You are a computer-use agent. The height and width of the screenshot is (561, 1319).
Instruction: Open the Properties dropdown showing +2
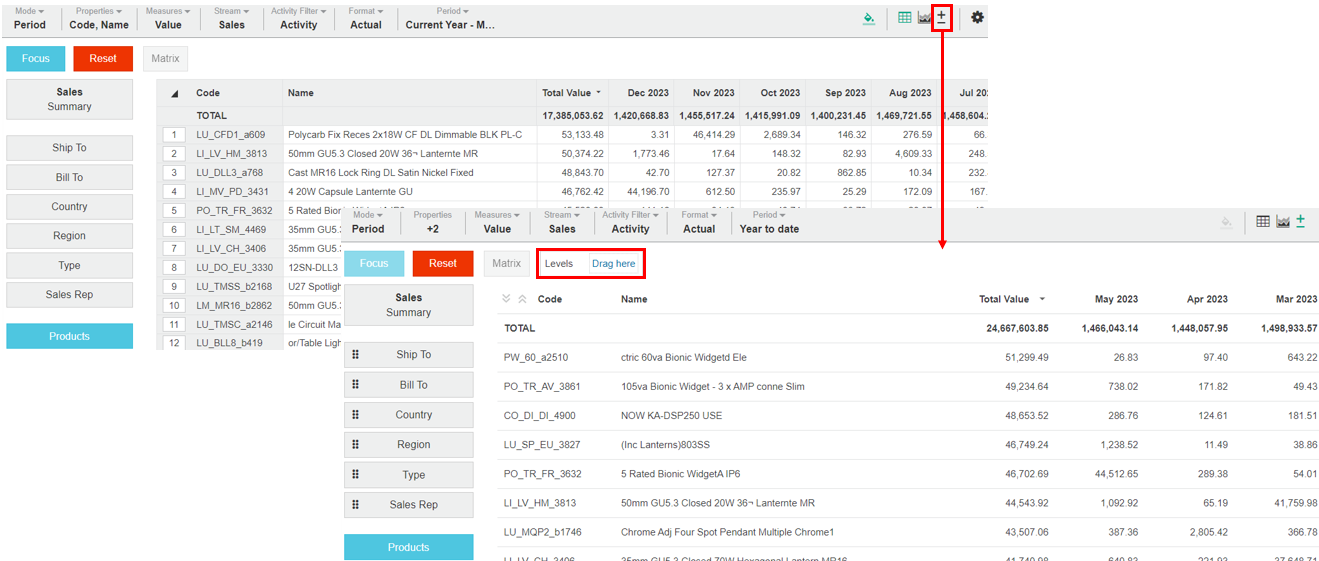[432, 222]
